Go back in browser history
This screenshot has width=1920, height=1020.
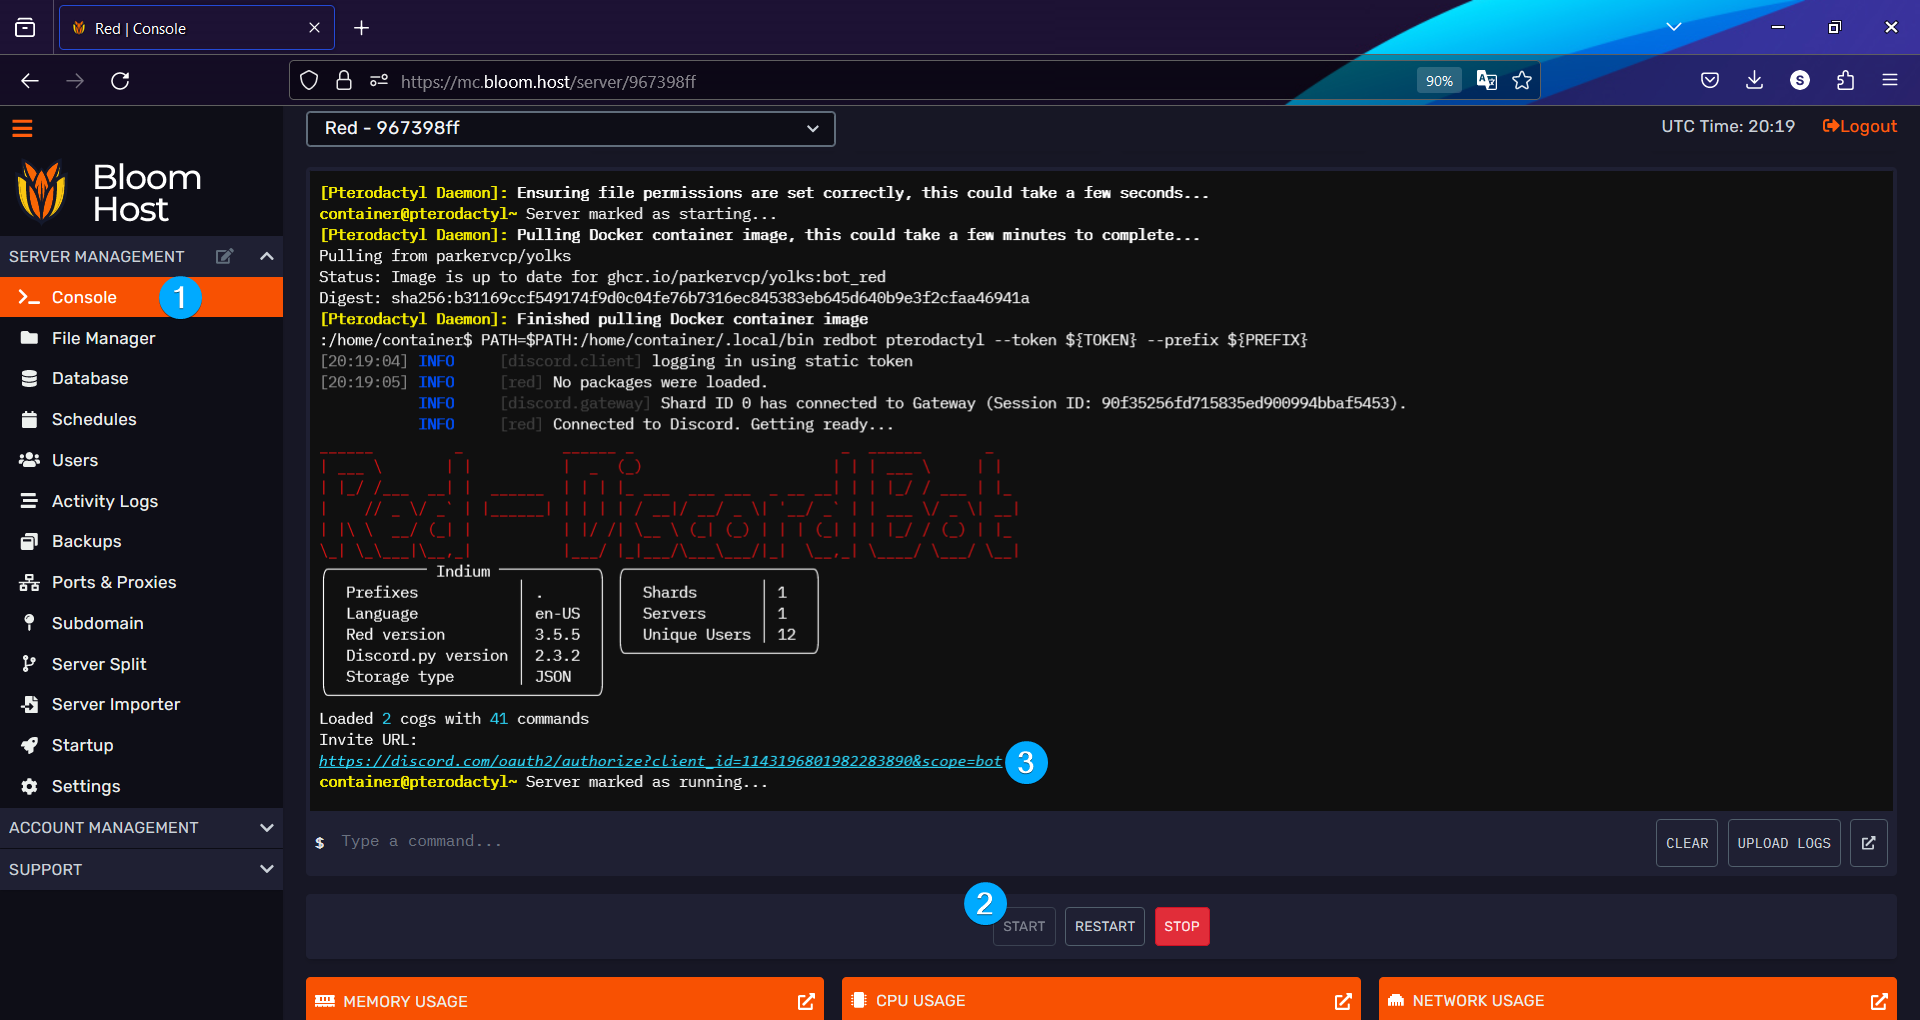coord(30,81)
